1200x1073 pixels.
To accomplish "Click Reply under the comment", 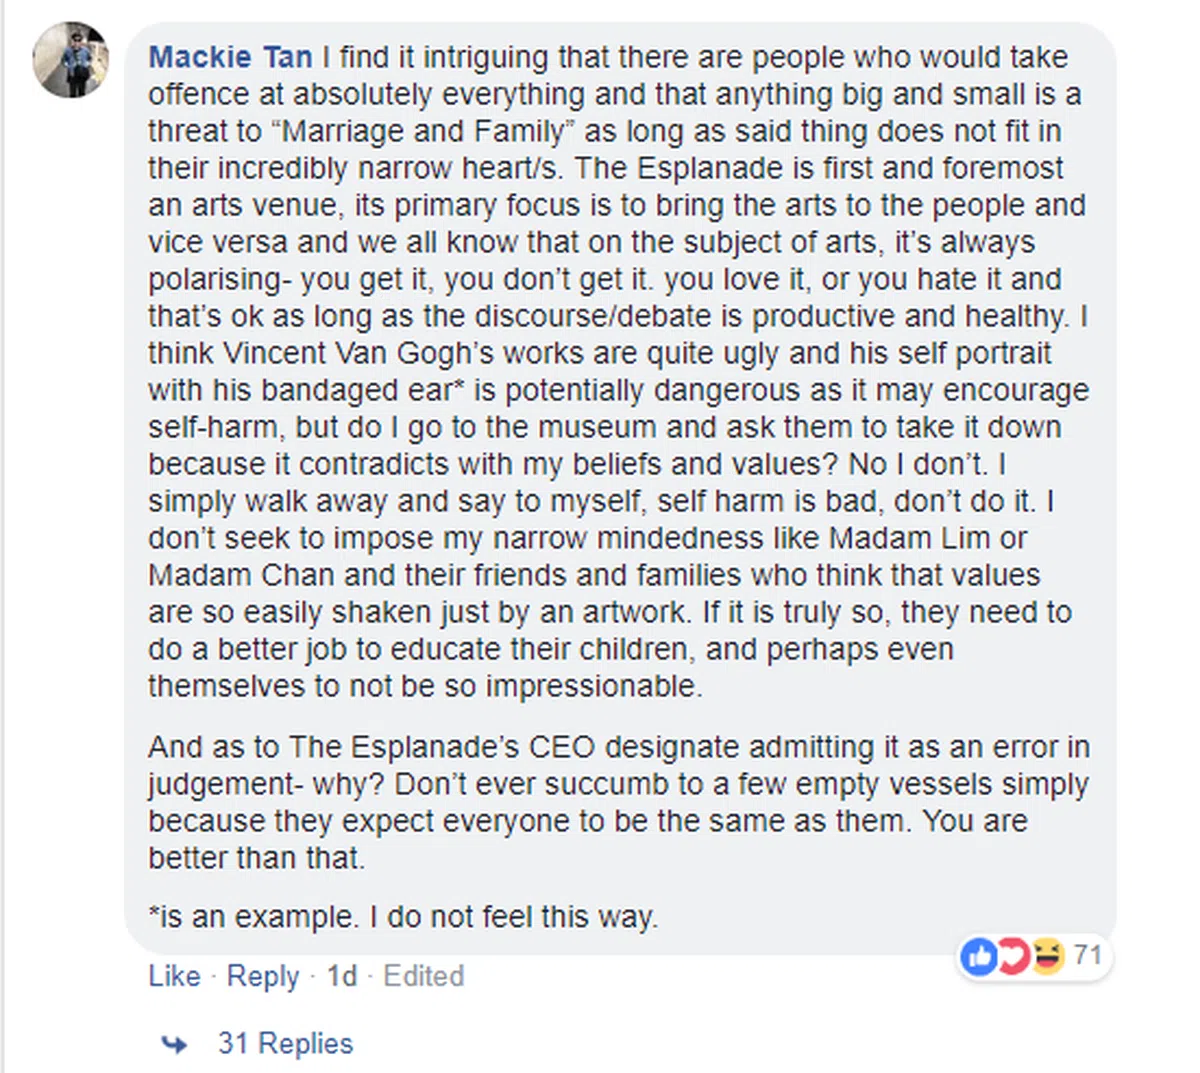I will click(262, 976).
